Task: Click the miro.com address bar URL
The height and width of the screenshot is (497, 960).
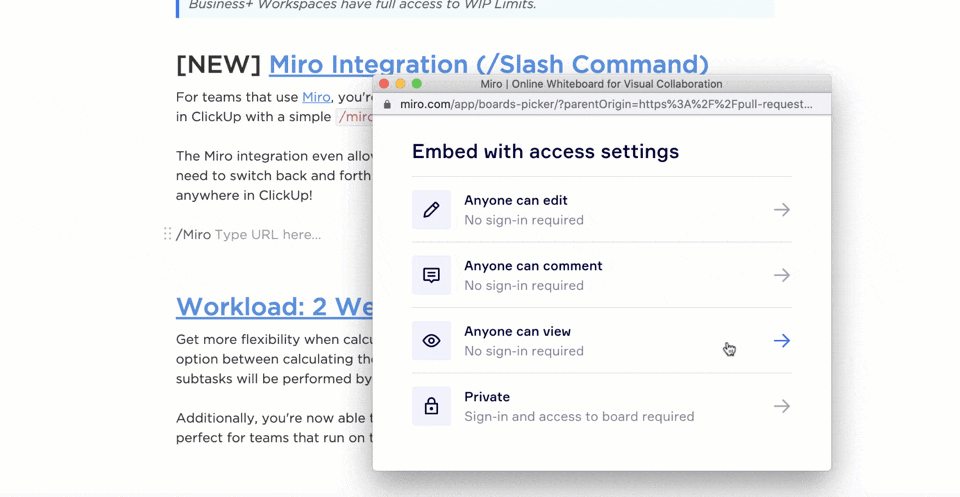Action: 606,104
